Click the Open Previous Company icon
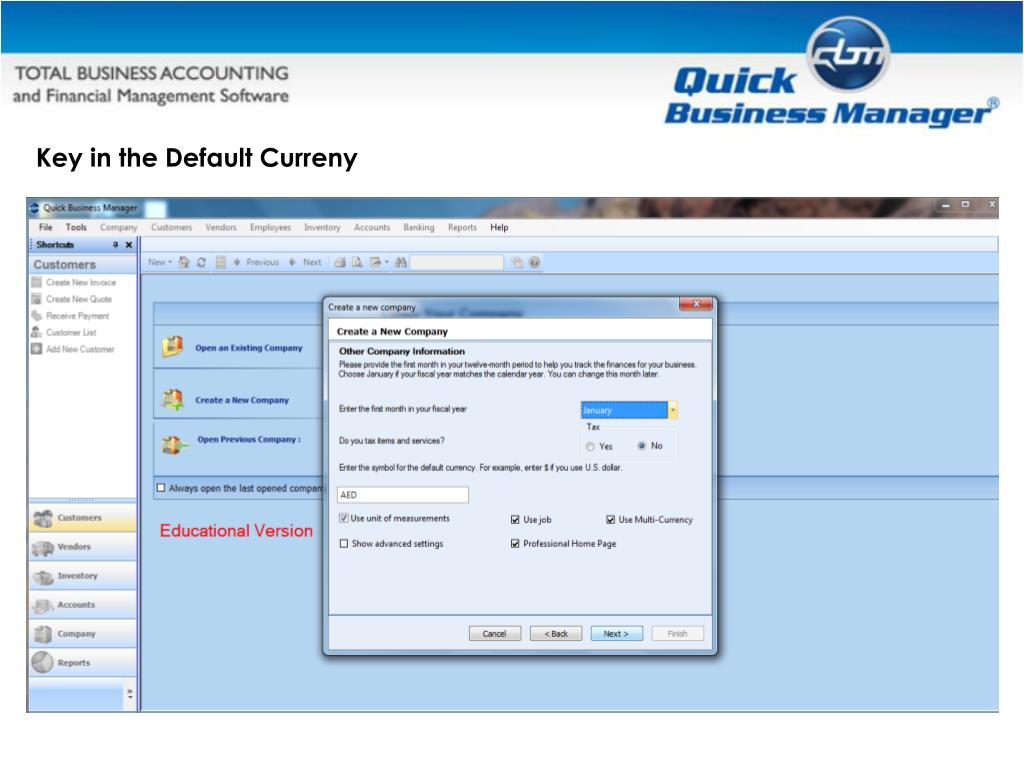Screen dimensions: 1024x768 [x=174, y=445]
